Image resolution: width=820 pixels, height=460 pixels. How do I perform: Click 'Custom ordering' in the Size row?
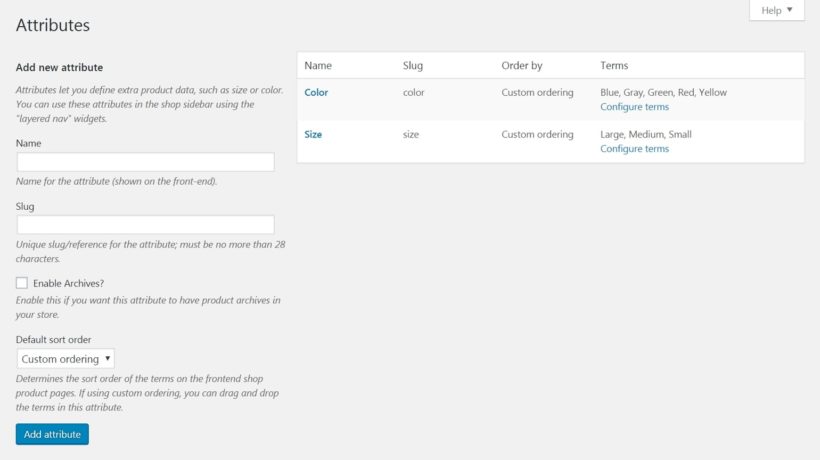point(537,134)
